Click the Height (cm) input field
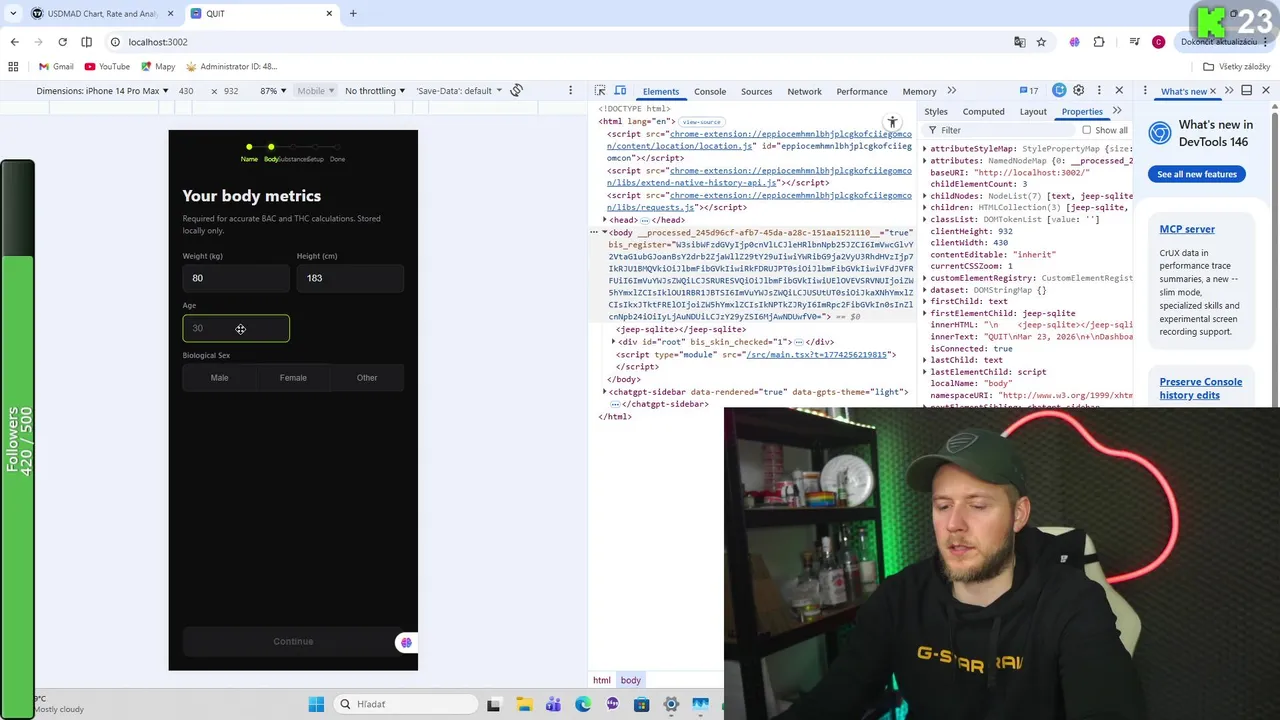This screenshot has width=1280, height=720. pos(350,278)
